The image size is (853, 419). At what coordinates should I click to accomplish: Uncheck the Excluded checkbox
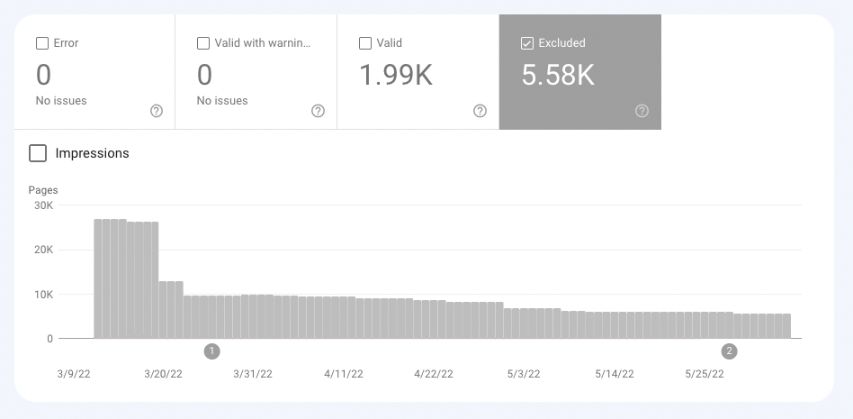pos(527,43)
